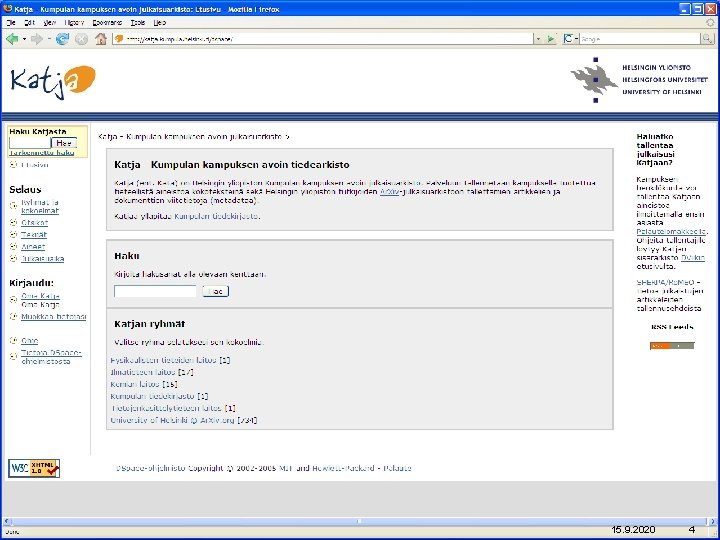The height and width of the screenshot is (540, 720).
Task: Click search magnifier icon in browser search bar
Action: [x=707, y=39]
